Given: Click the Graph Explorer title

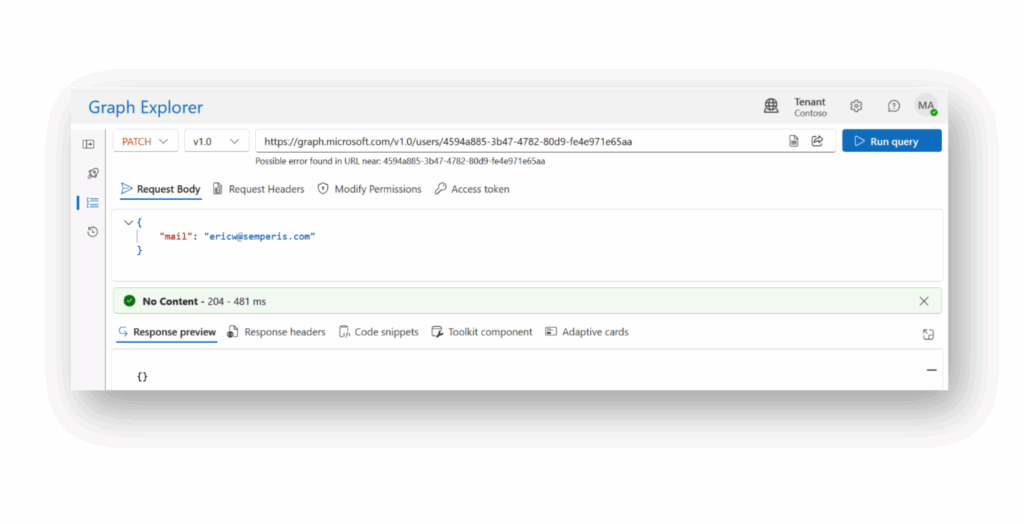Looking at the screenshot, I should click(146, 107).
